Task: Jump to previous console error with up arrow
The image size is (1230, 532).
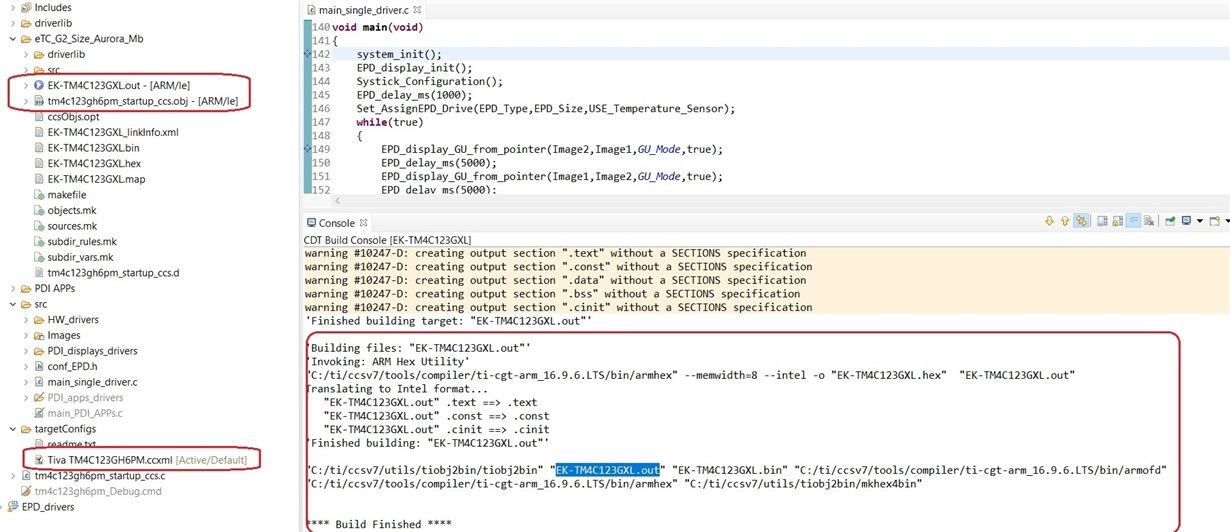Action: [1065, 221]
